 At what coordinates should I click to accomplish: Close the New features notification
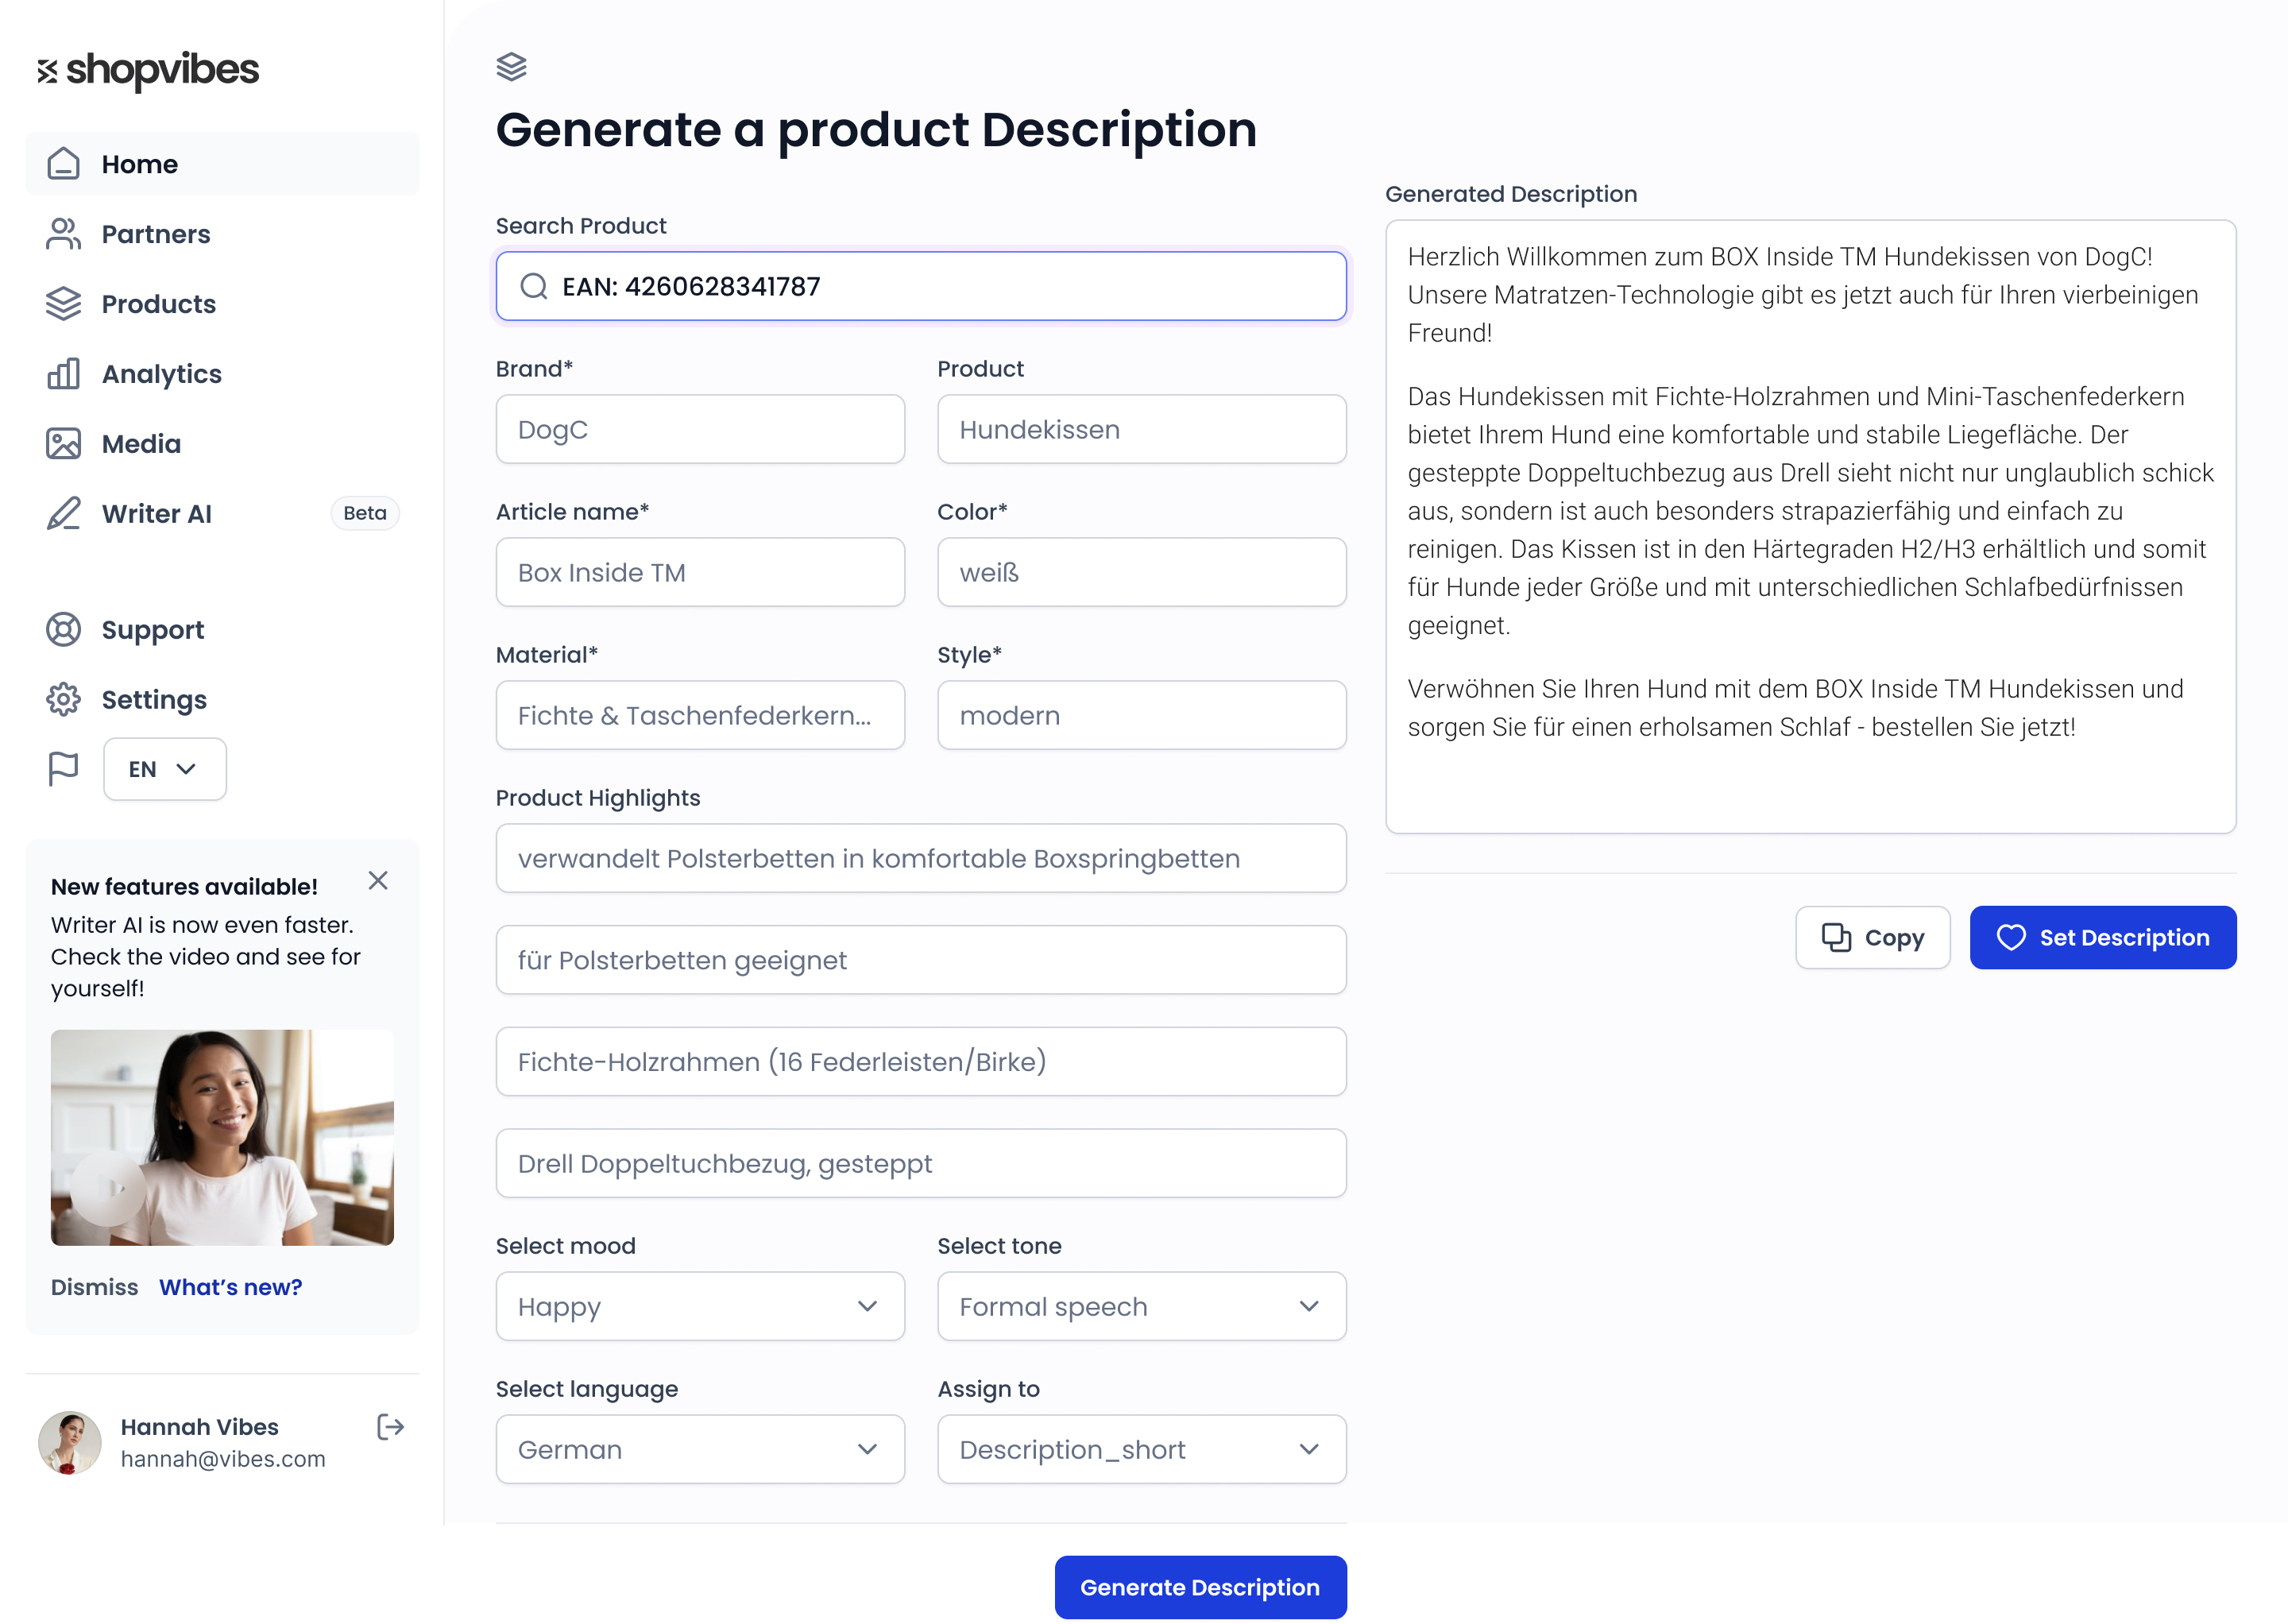pos(378,881)
